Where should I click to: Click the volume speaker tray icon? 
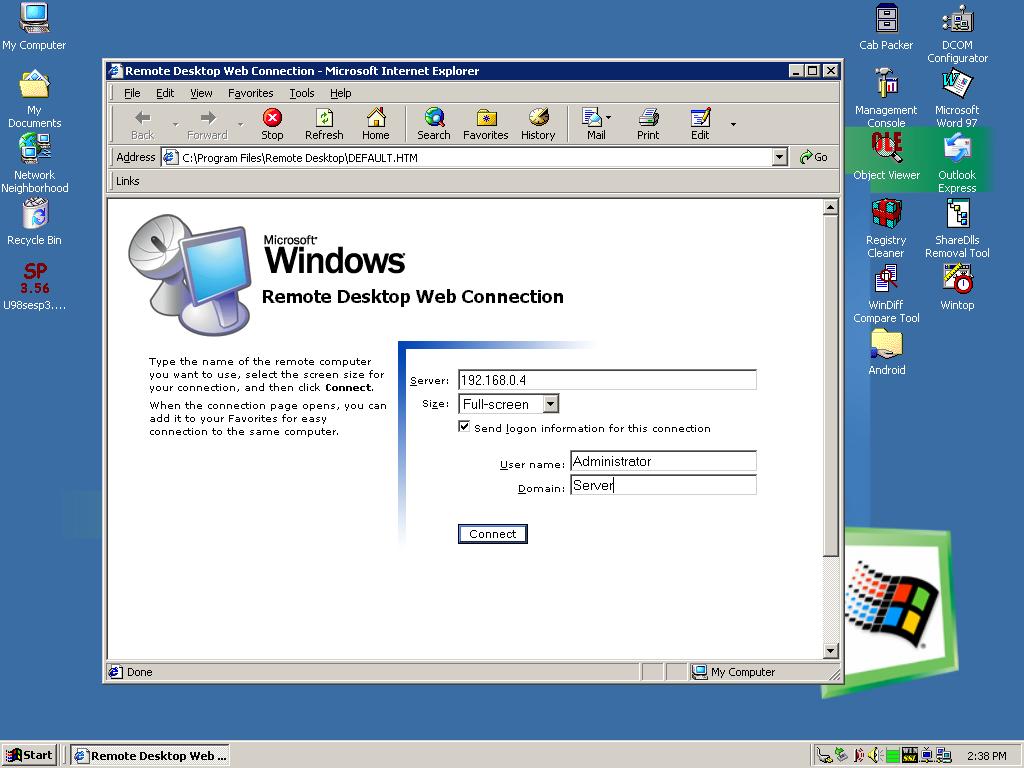tap(875, 756)
